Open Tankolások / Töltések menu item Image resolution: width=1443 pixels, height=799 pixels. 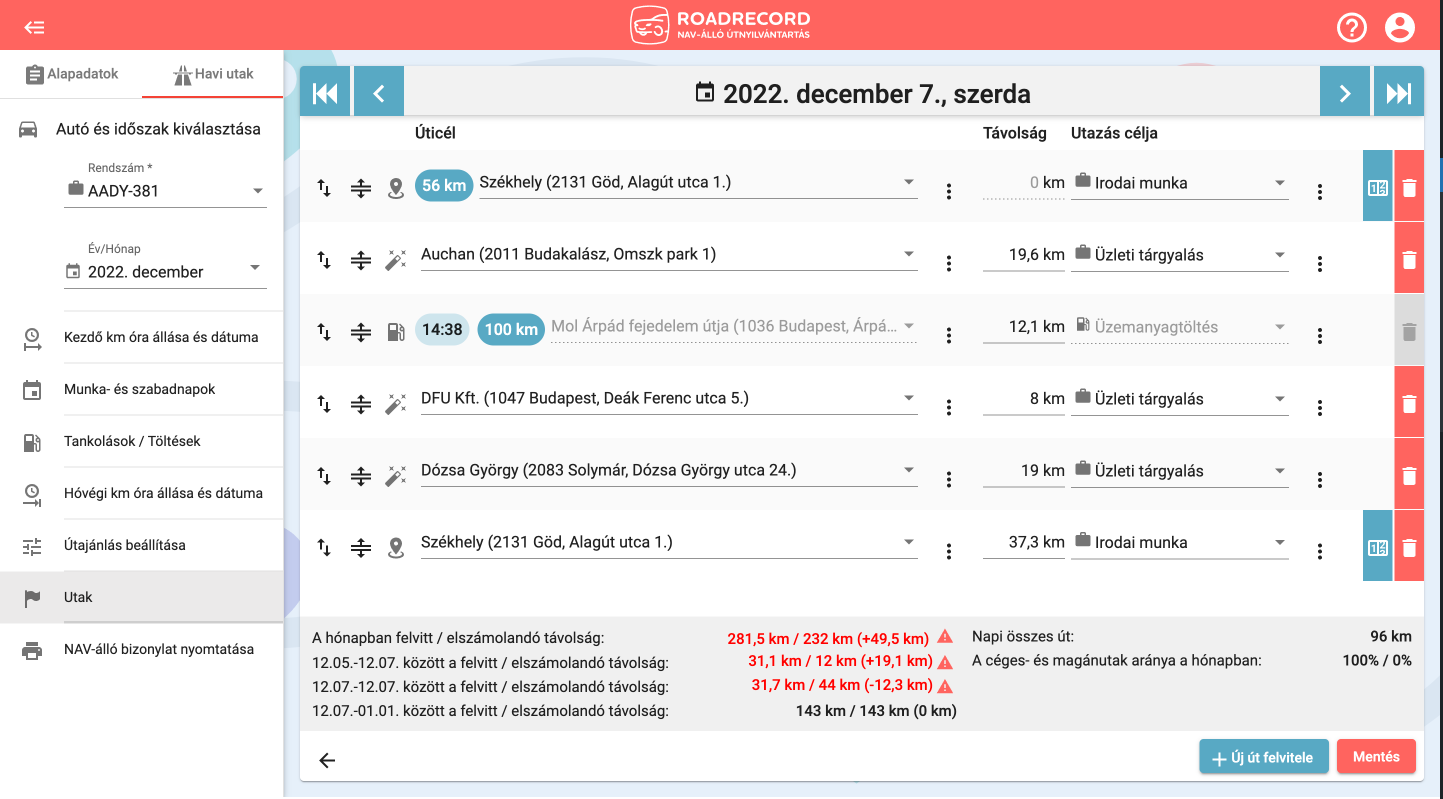pyautogui.click(x=142, y=441)
